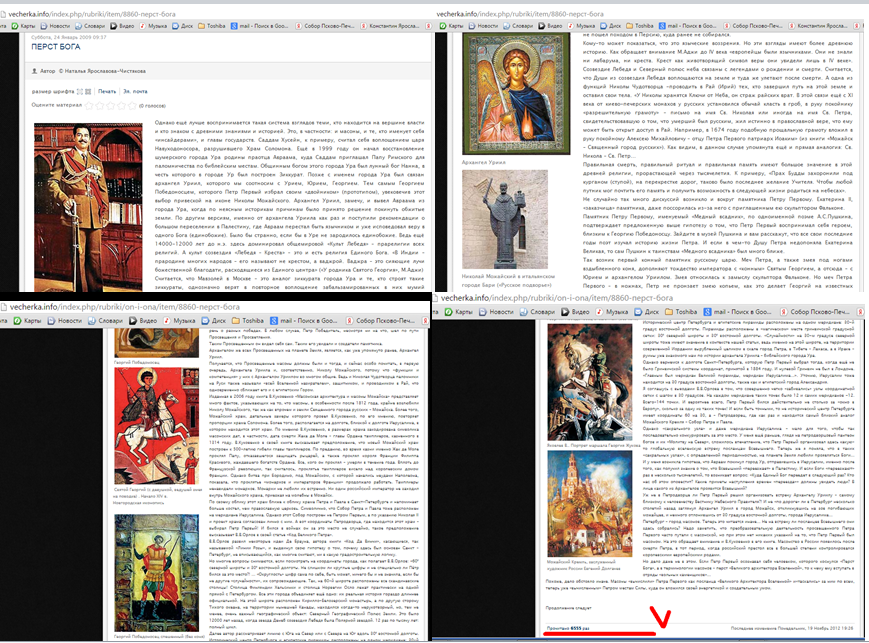Open the Диск bookmark in the top-left window
Screen dimensions: 869x643
tap(183, 26)
